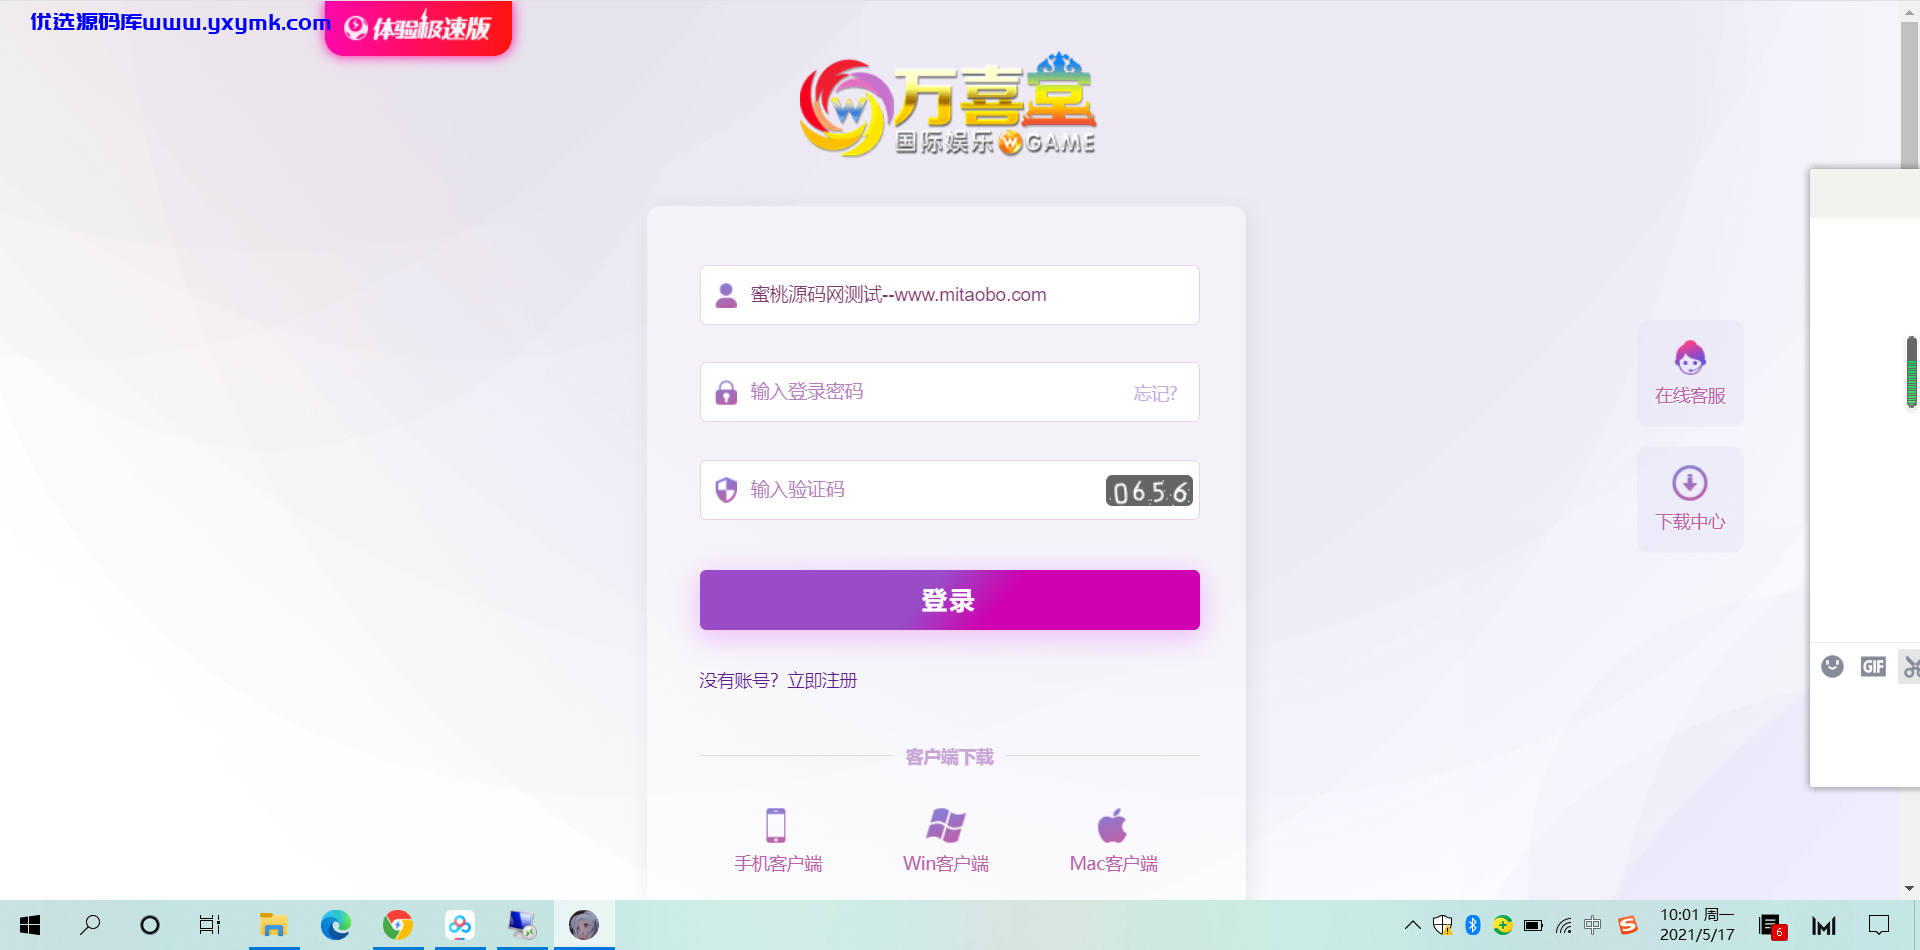Expand hidden system tray icons chevron
Viewport: 1920px width, 950px height.
click(x=1412, y=925)
